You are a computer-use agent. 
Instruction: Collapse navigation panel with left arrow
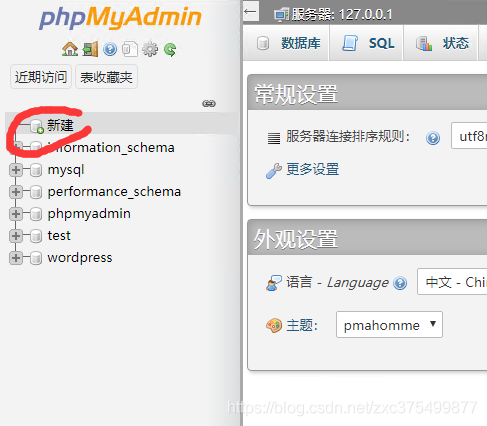tap(251, 12)
